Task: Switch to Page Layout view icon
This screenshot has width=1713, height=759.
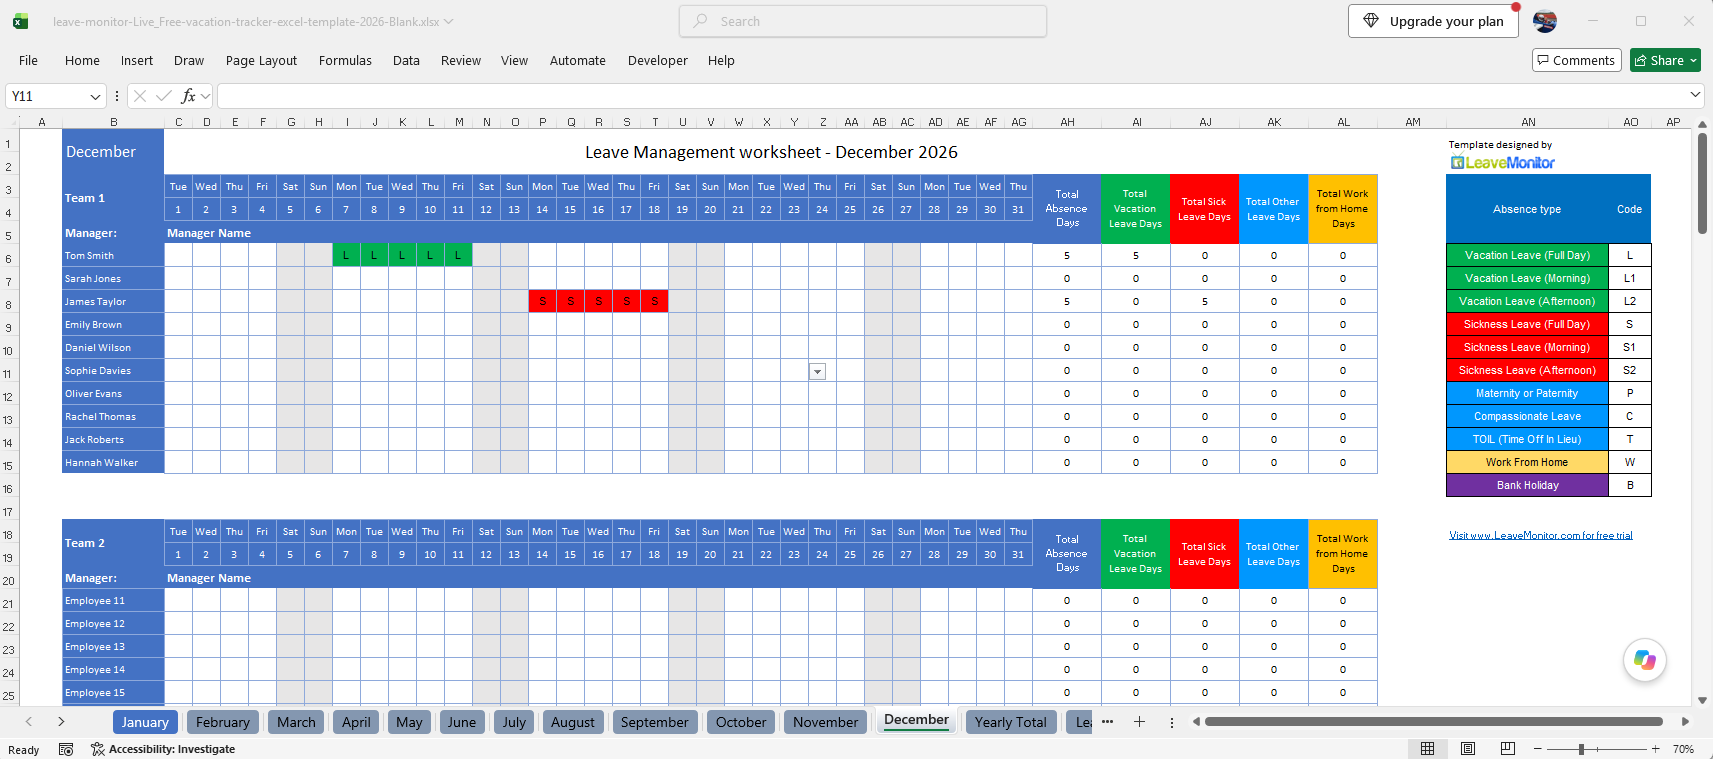Action: click(x=1468, y=749)
